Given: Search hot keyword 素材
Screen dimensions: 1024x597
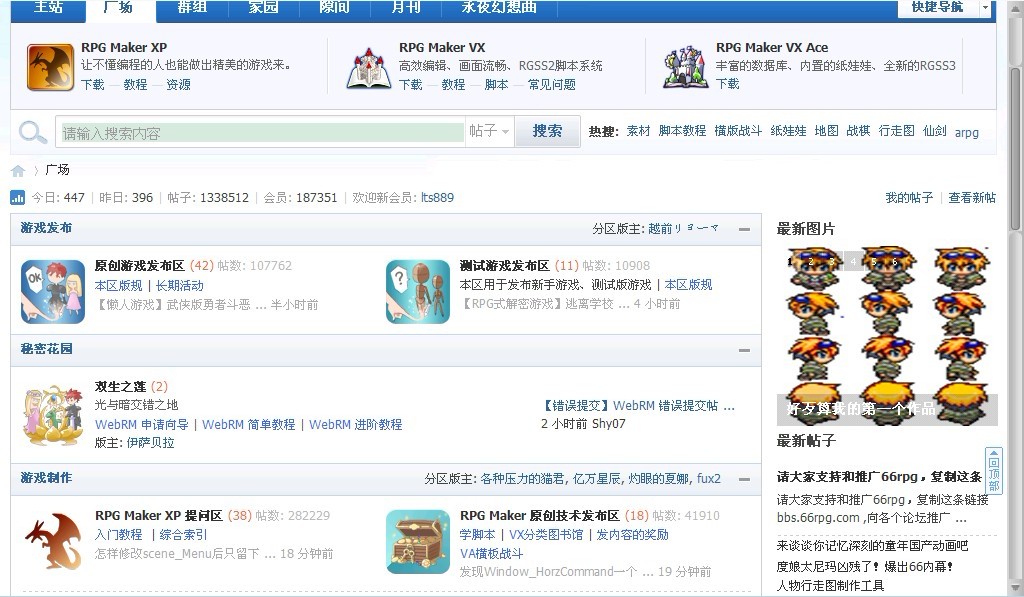Looking at the screenshot, I should (638, 131).
